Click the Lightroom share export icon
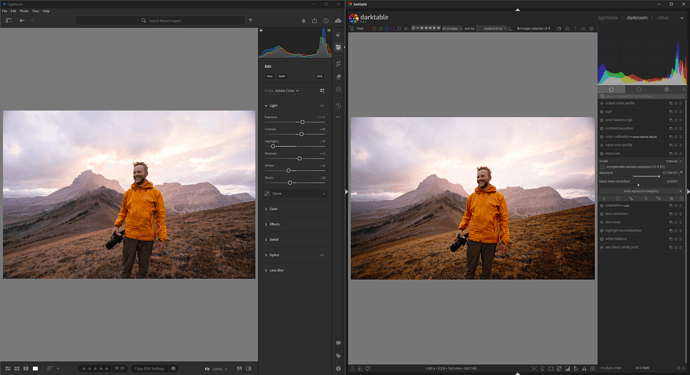The image size is (690, 375). [315, 21]
